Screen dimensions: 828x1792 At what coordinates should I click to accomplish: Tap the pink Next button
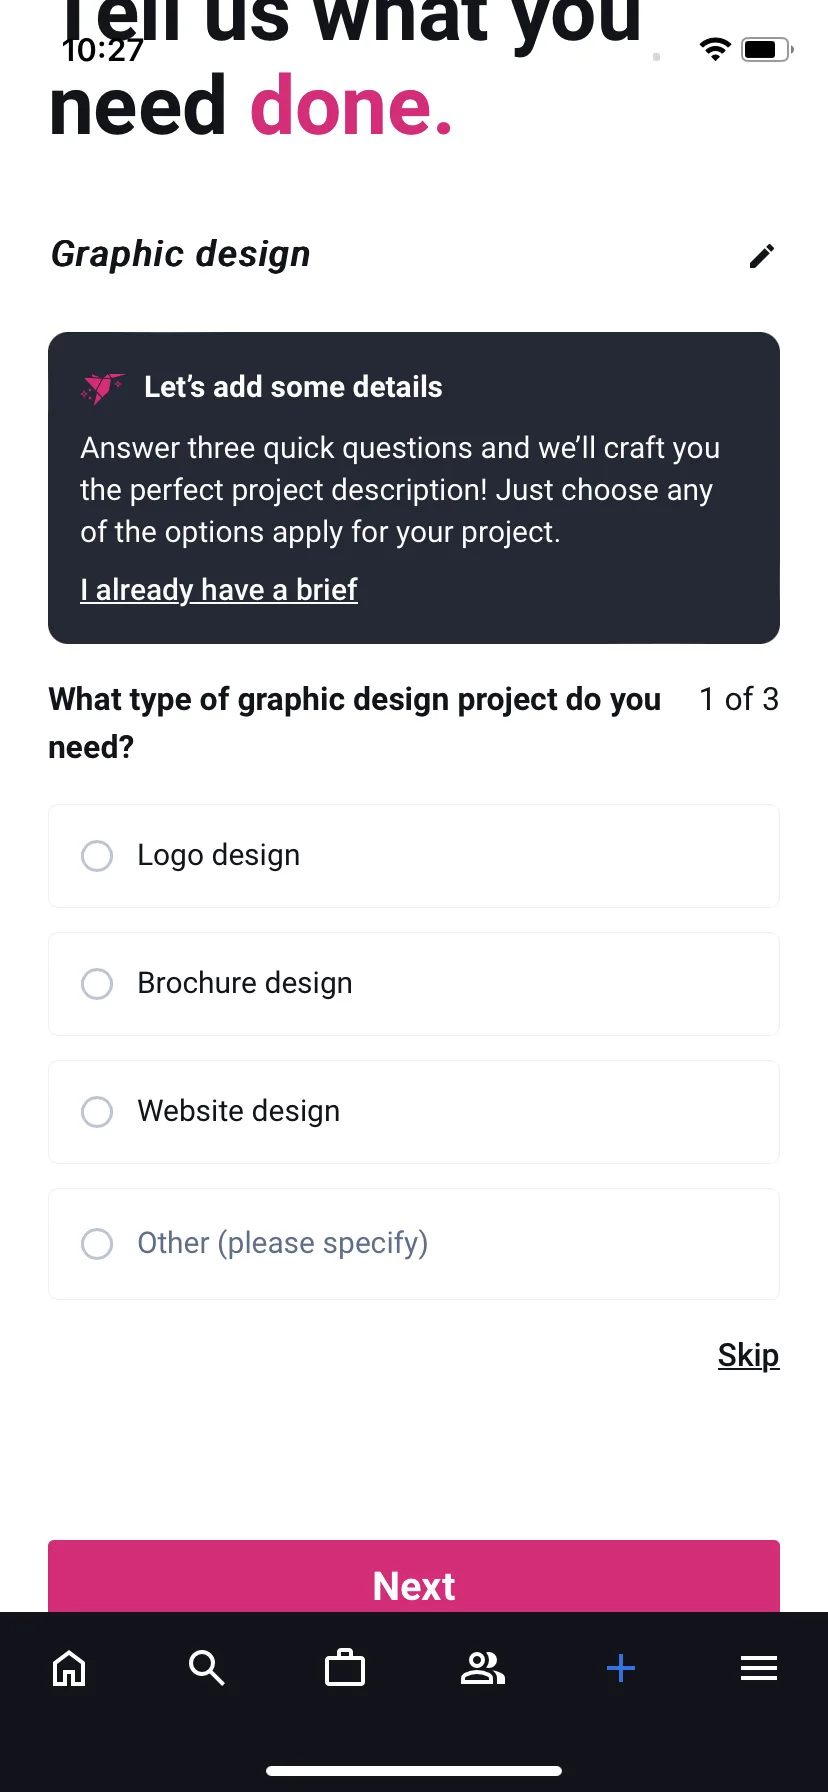pos(414,1578)
